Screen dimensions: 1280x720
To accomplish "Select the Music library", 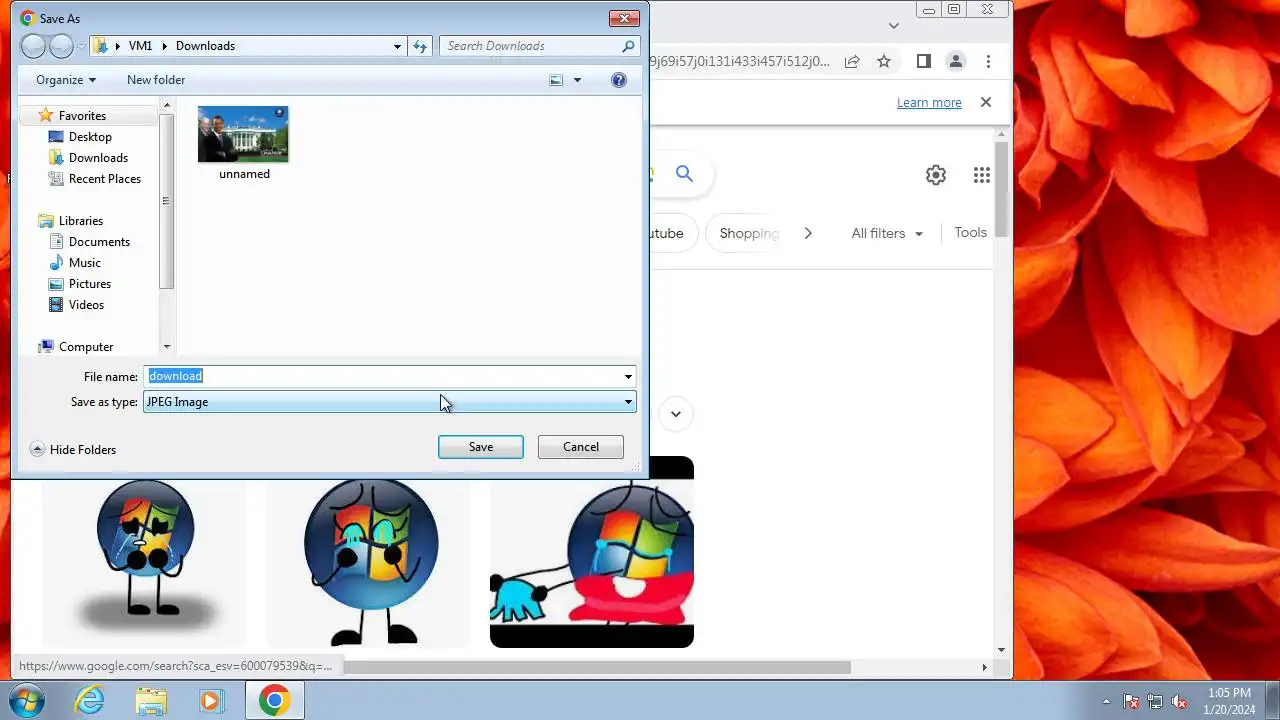I will [85, 263].
